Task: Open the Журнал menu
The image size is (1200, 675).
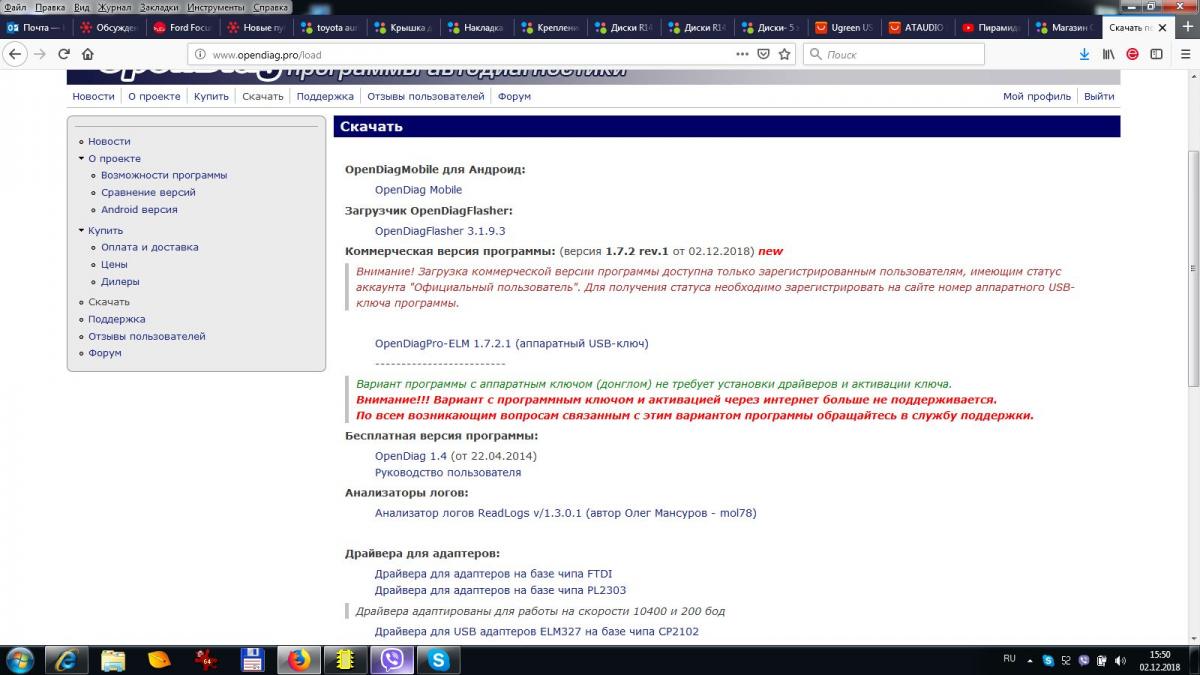Action: (x=114, y=7)
